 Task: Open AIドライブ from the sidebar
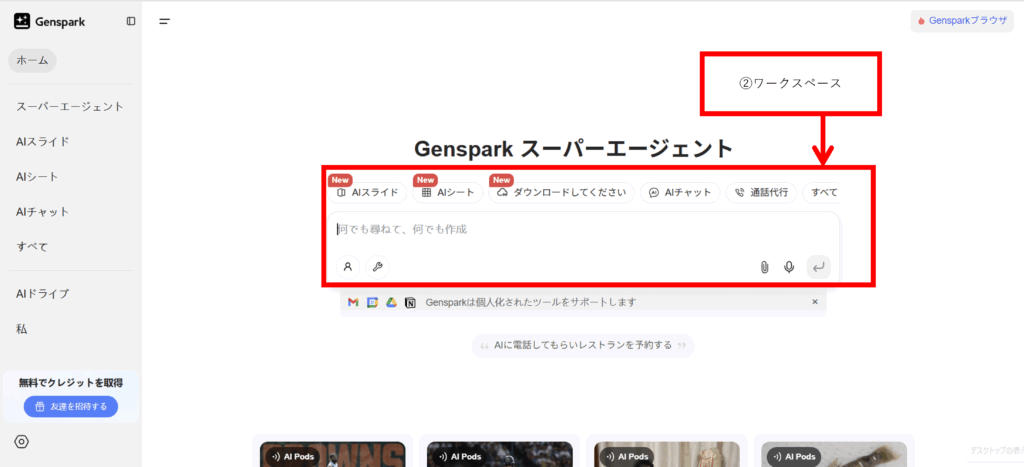click(42, 293)
